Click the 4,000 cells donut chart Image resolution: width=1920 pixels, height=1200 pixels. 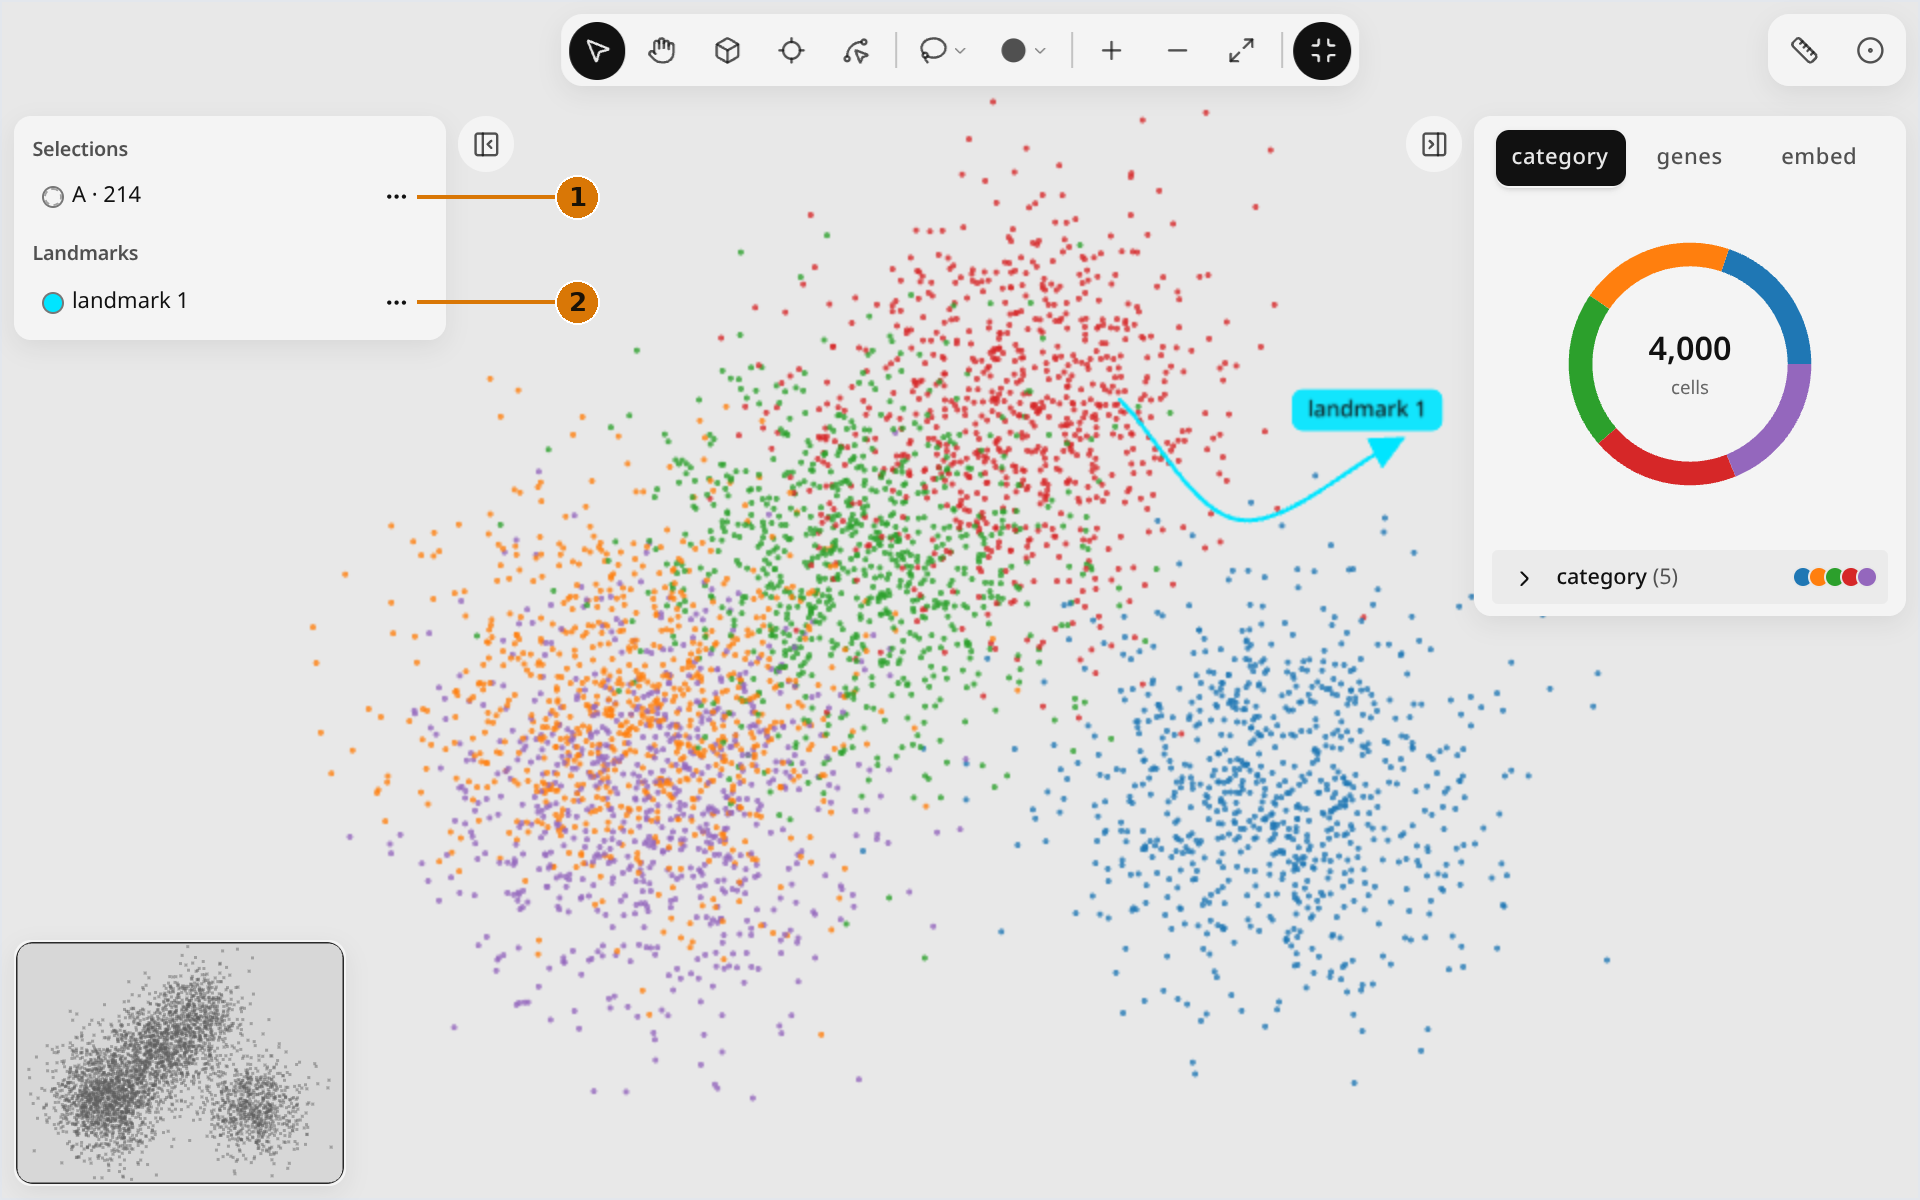click(x=1689, y=364)
